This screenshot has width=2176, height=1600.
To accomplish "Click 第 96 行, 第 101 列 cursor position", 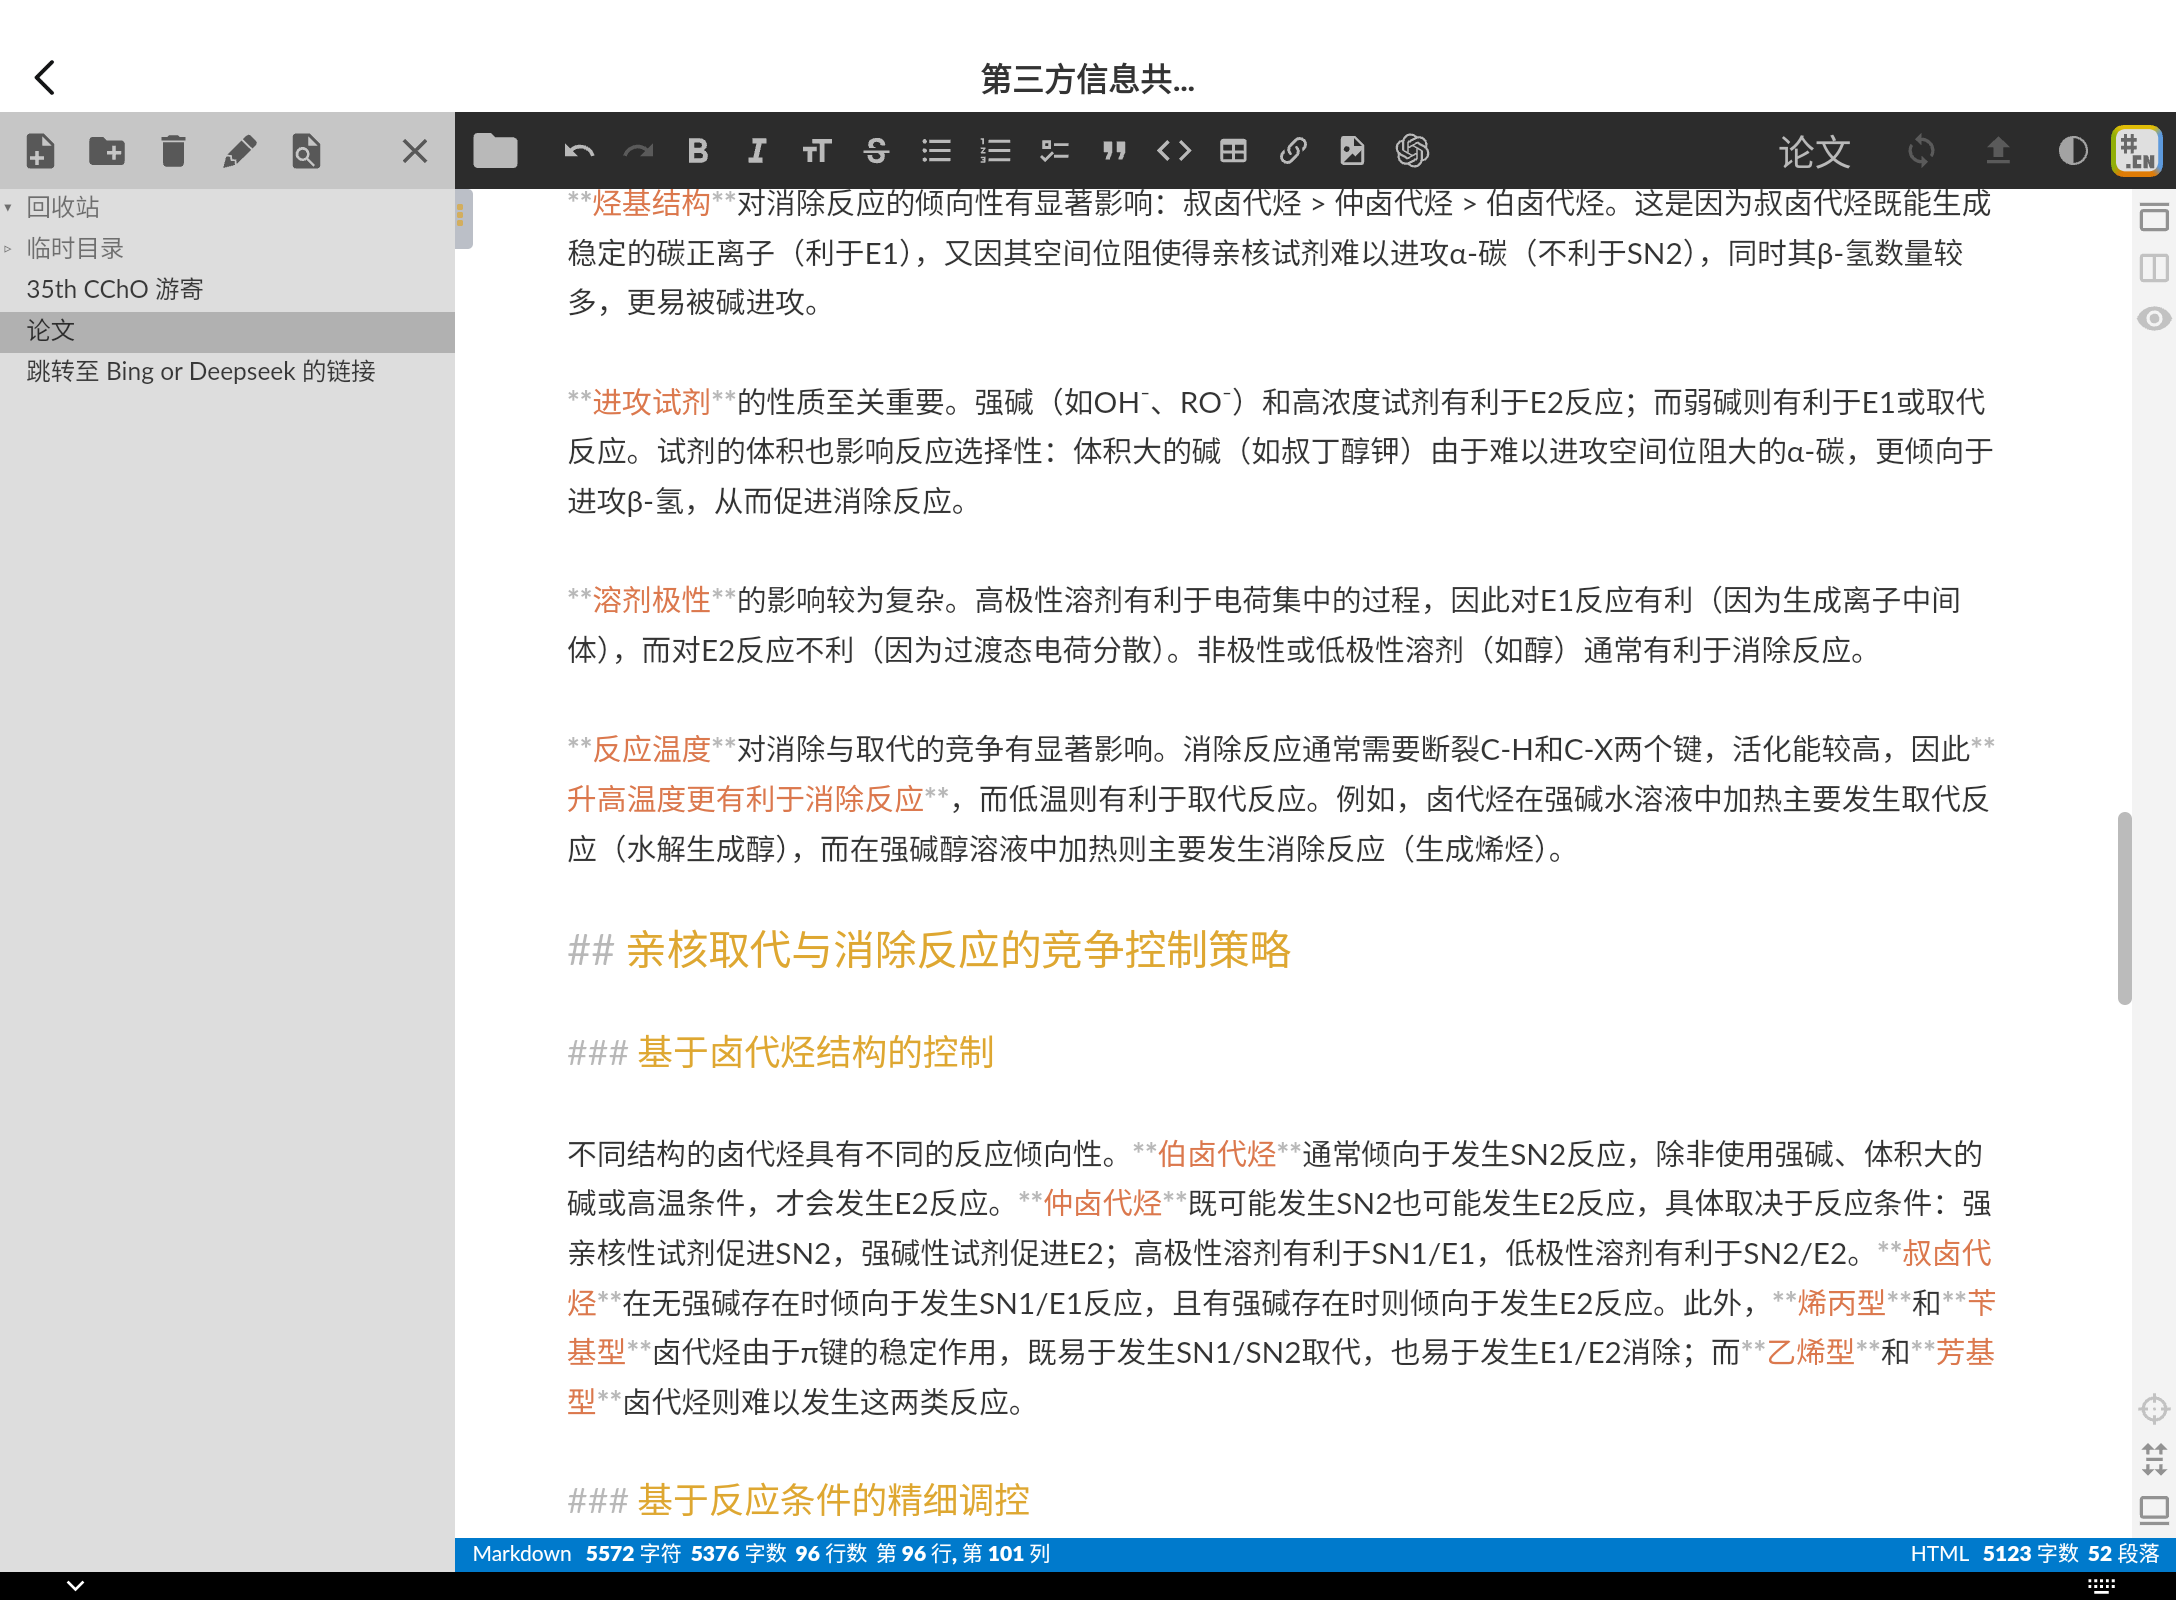I will 963,1553.
